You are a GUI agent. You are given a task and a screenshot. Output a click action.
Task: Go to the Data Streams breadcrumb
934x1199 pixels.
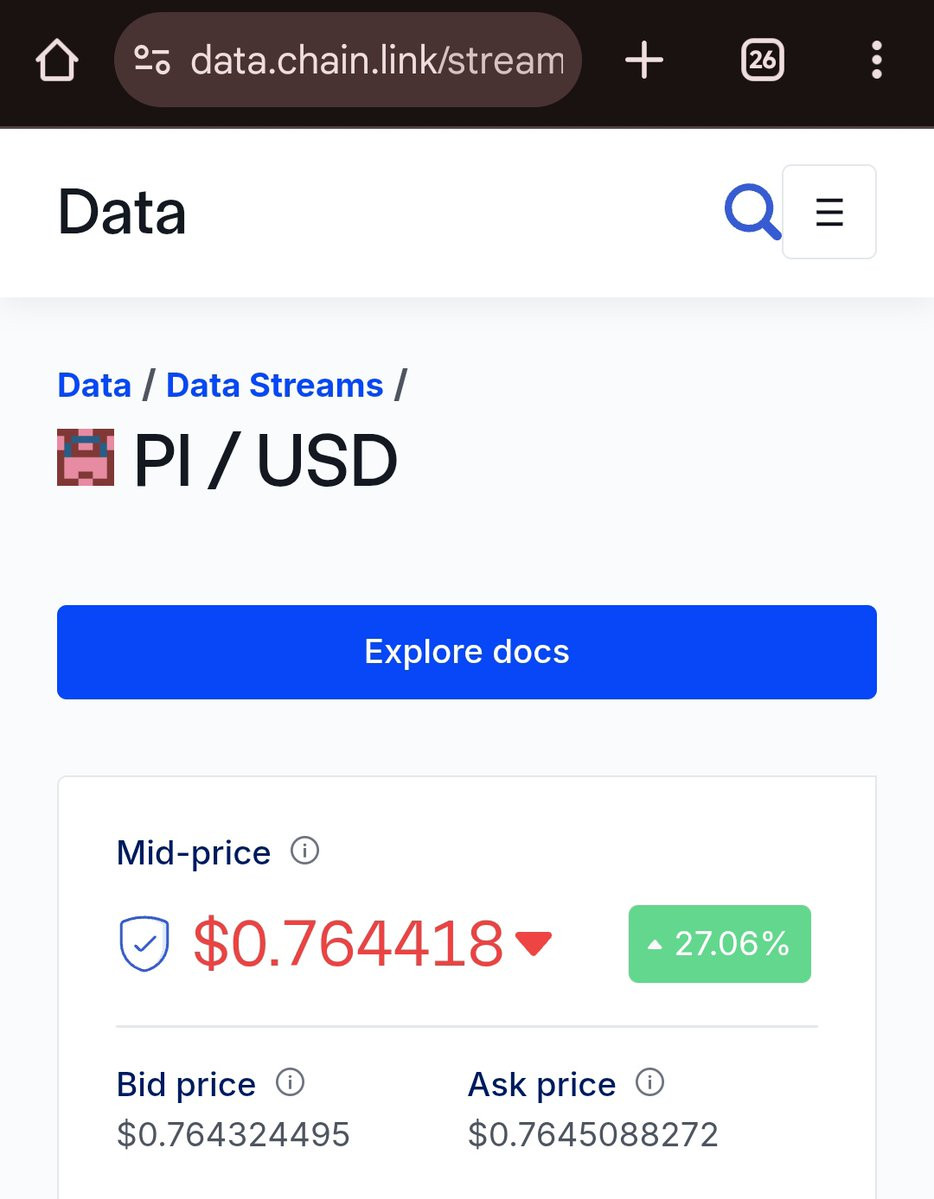275,385
